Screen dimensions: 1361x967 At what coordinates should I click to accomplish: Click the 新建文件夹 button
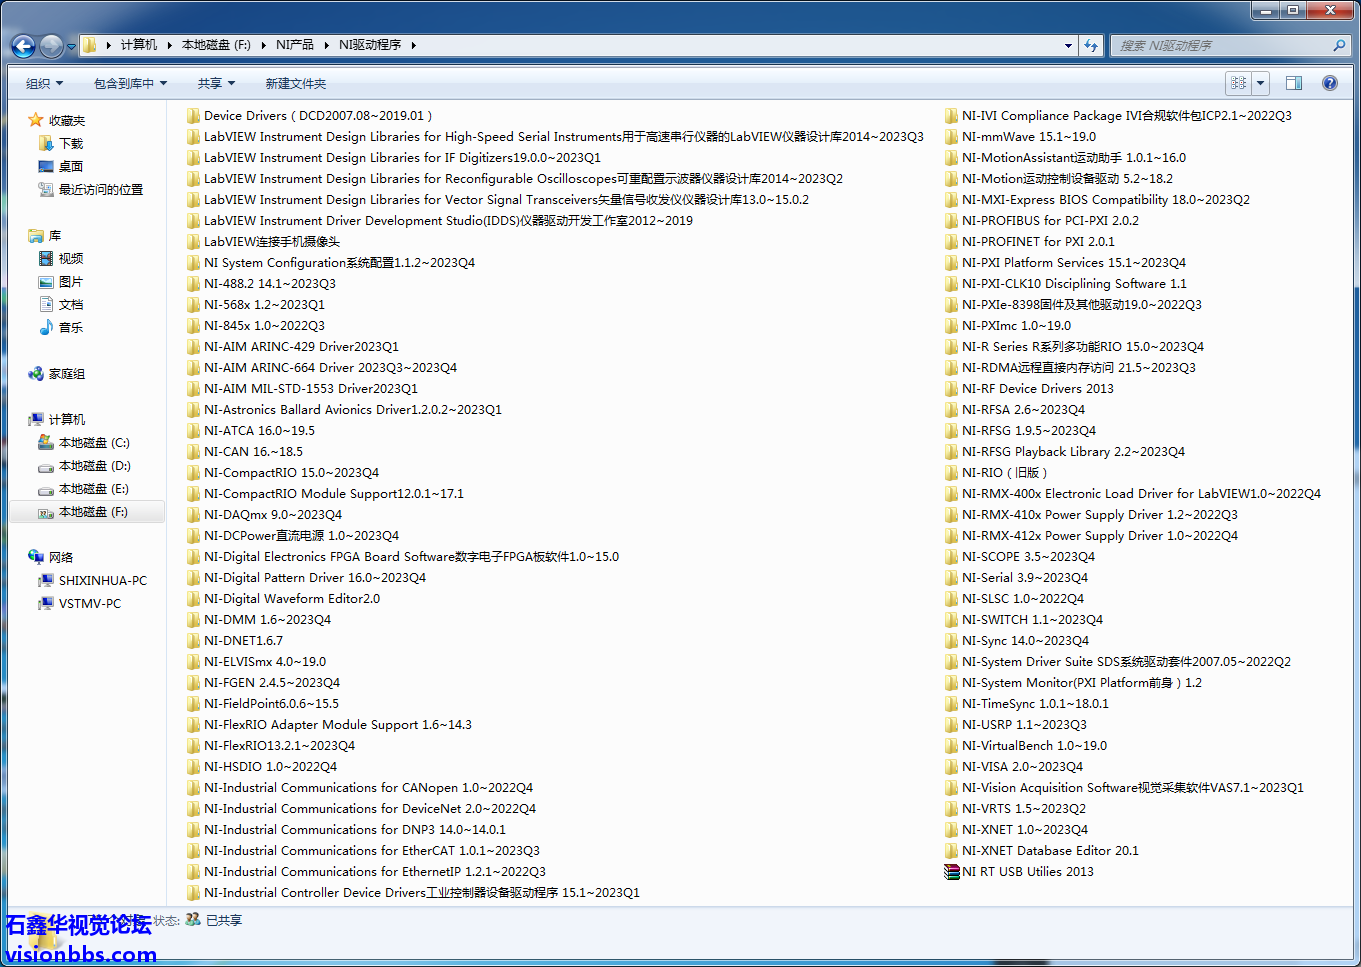pos(295,84)
